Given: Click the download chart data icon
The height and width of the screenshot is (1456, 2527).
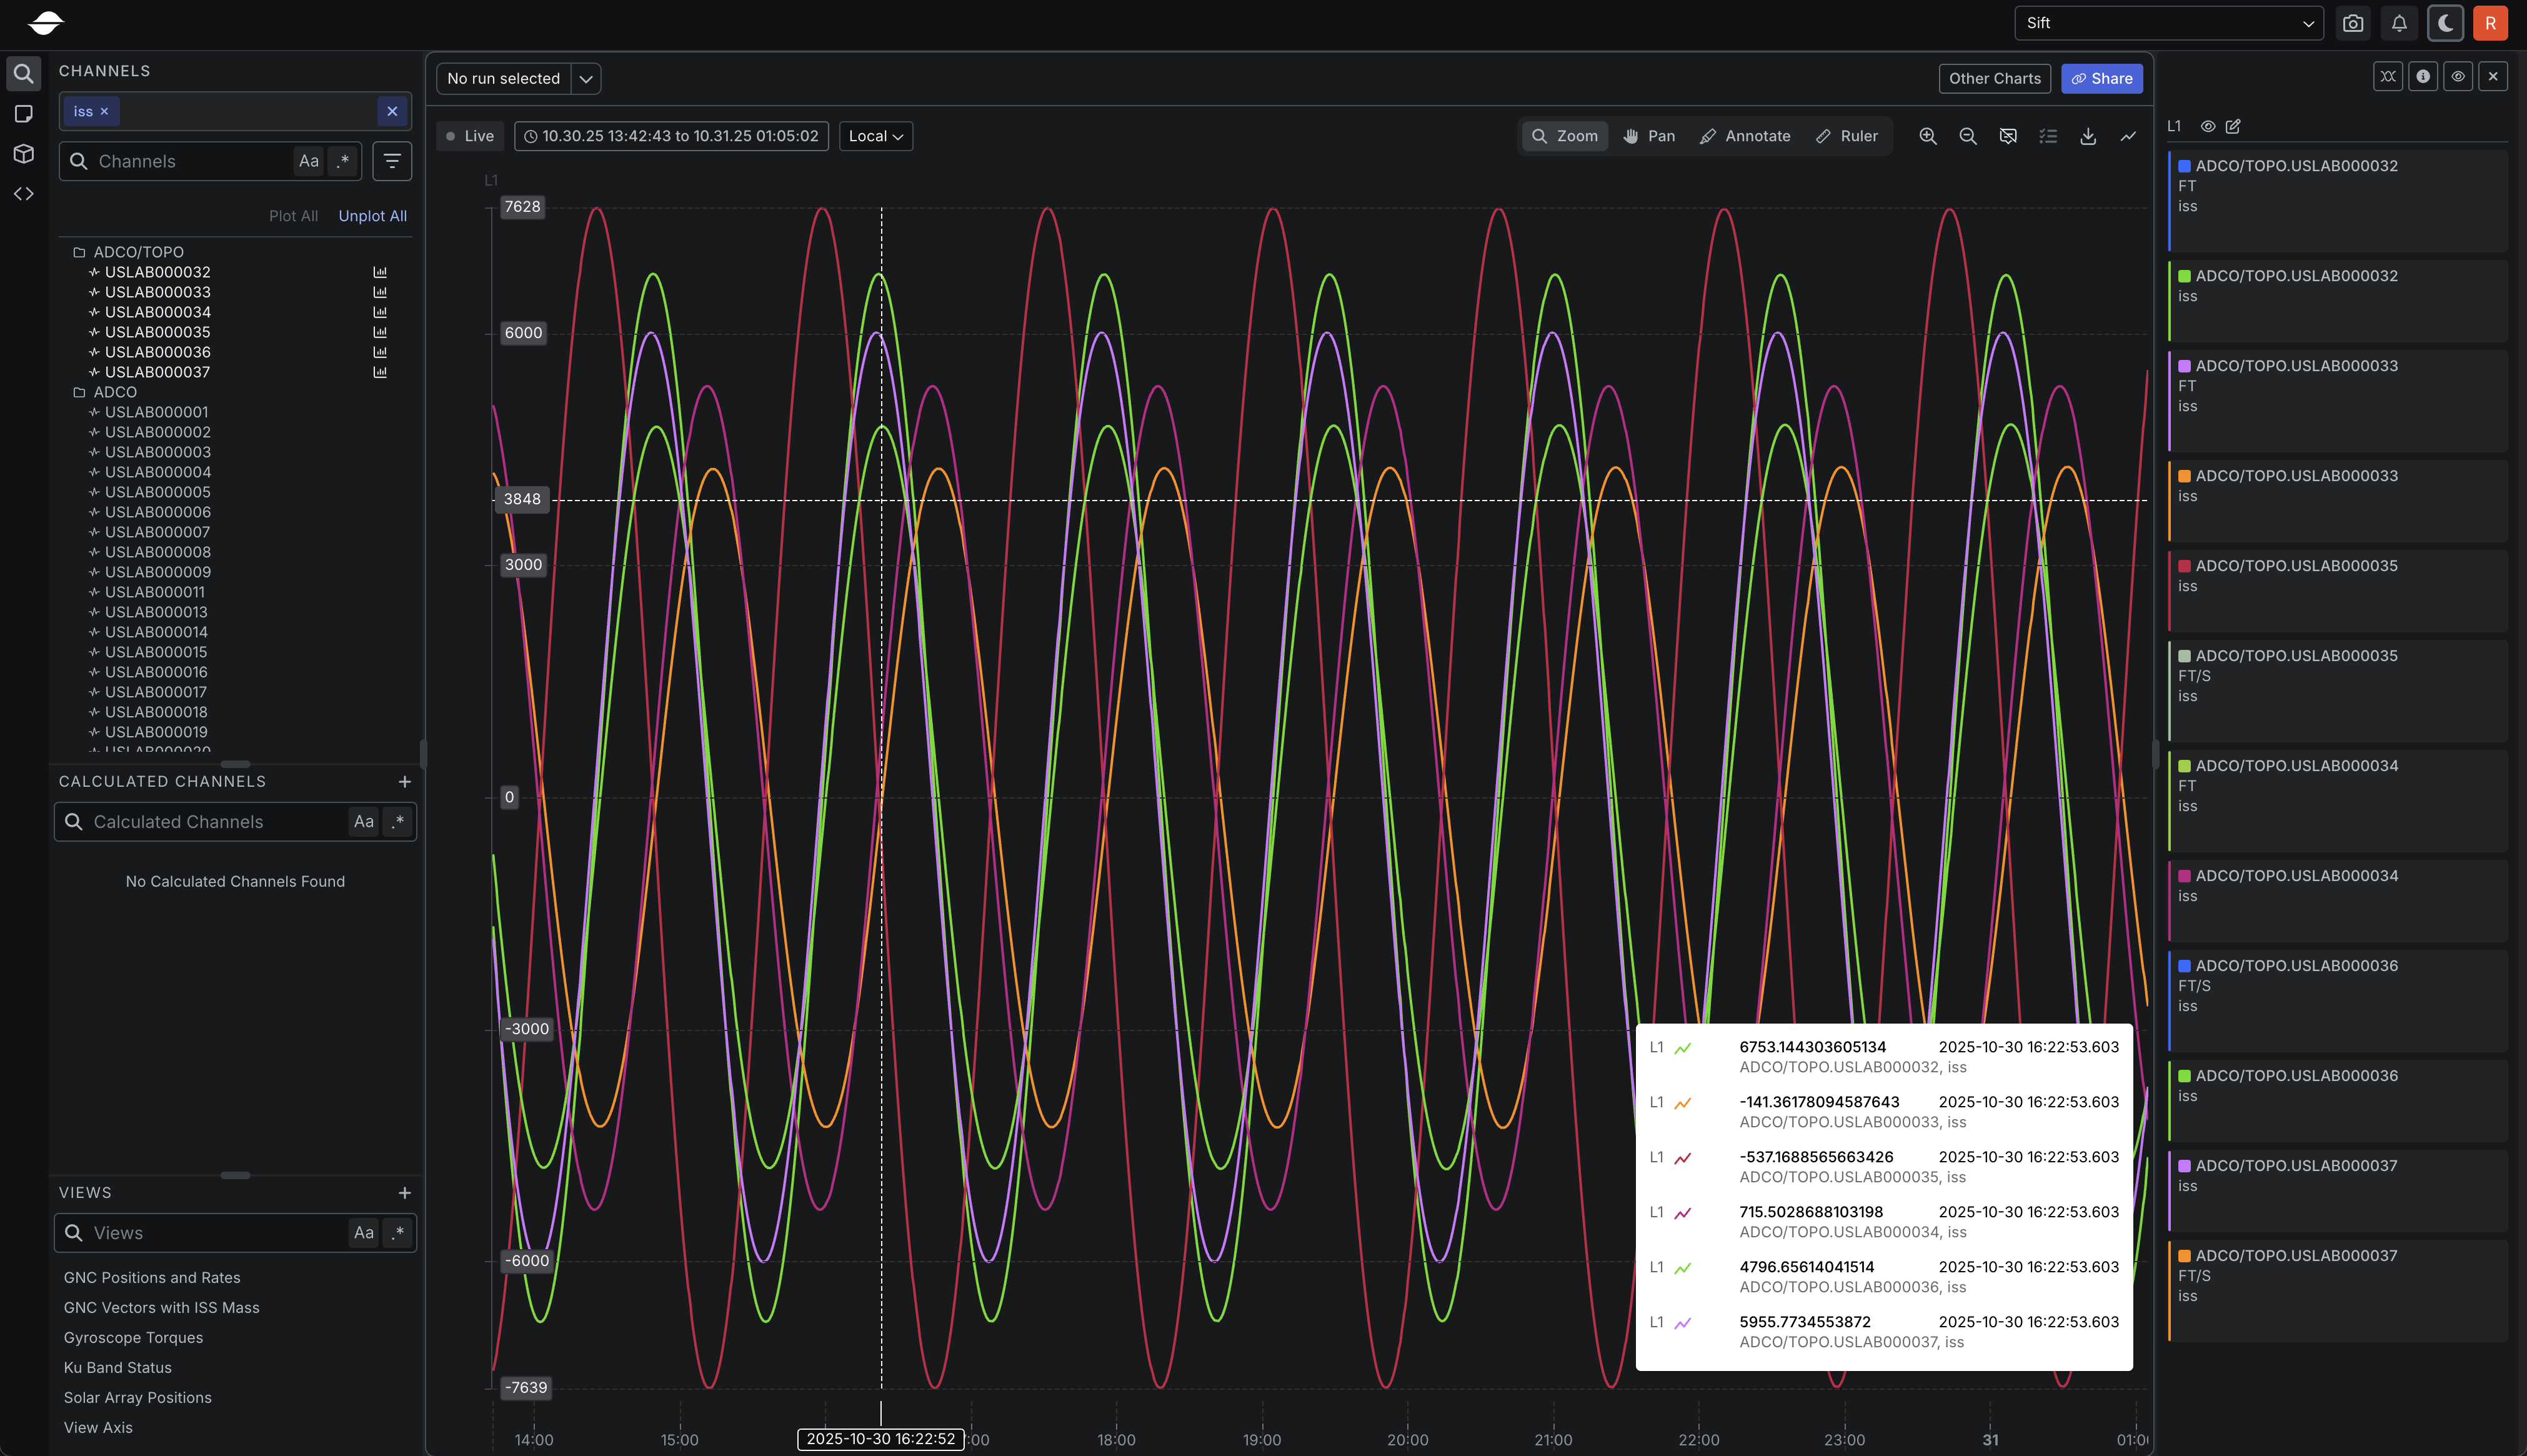Looking at the screenshot, I should [x=2088, y=136].
